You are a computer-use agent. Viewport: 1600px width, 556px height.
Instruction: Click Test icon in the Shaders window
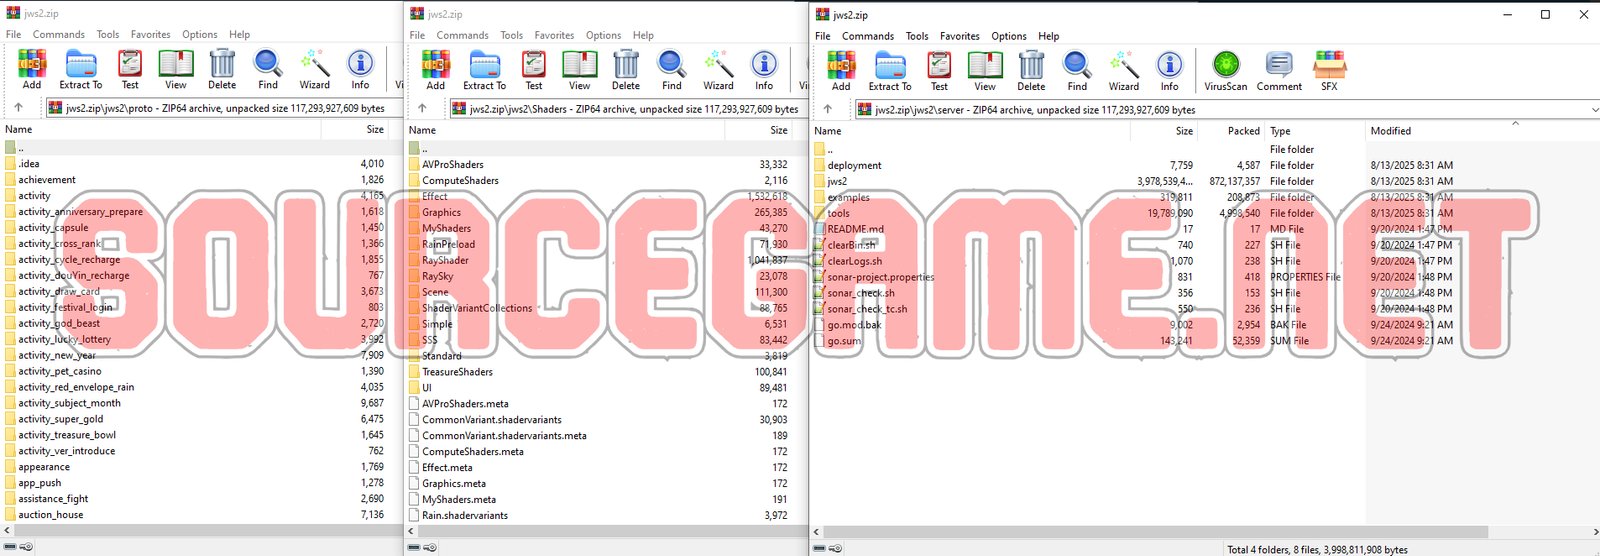click(x=534, y=69)
